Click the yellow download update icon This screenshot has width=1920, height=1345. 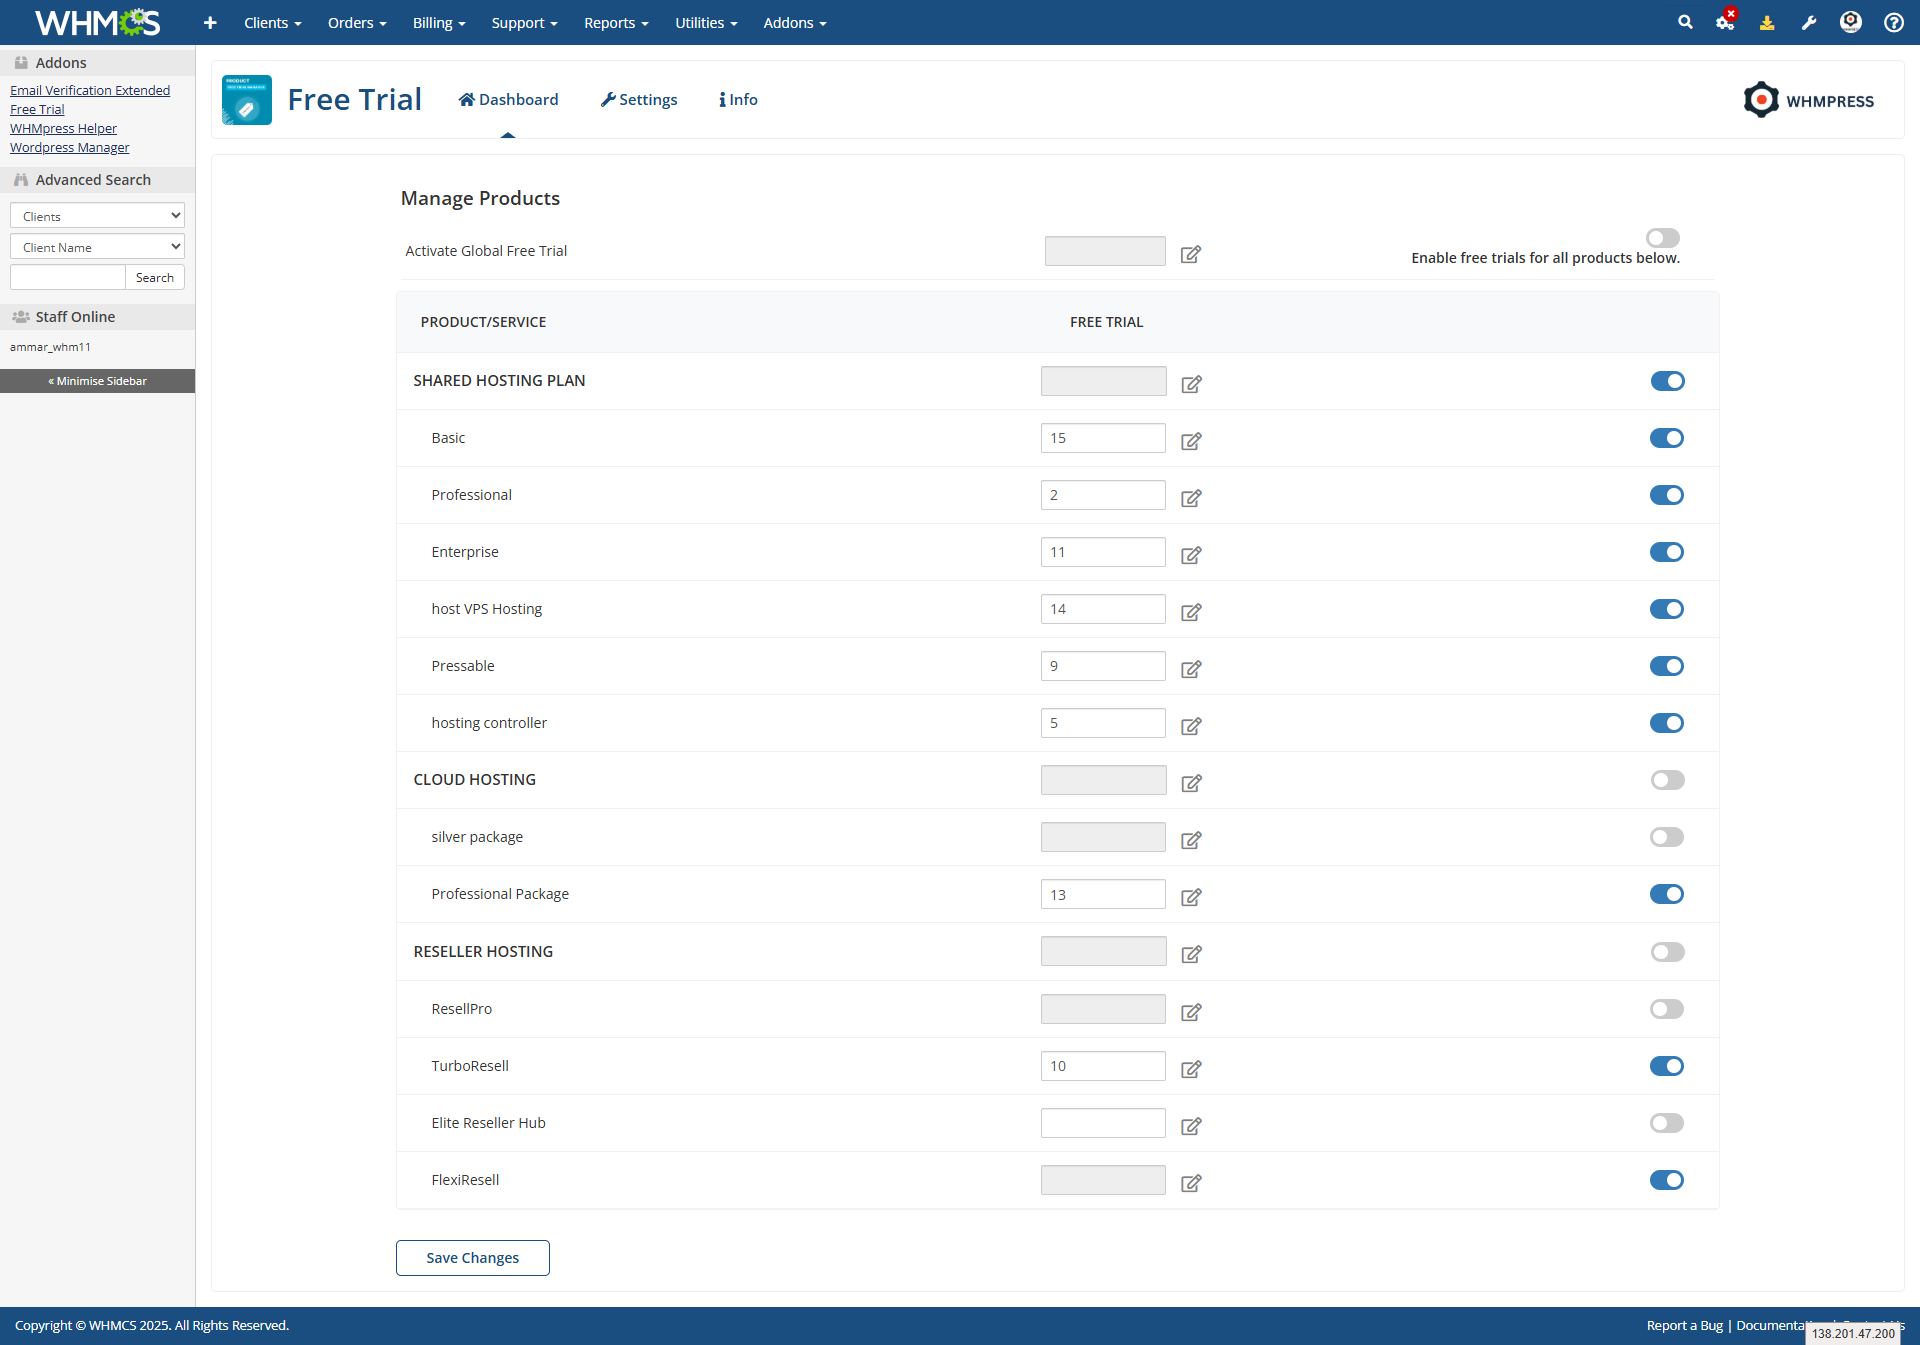click(1767, 22)
